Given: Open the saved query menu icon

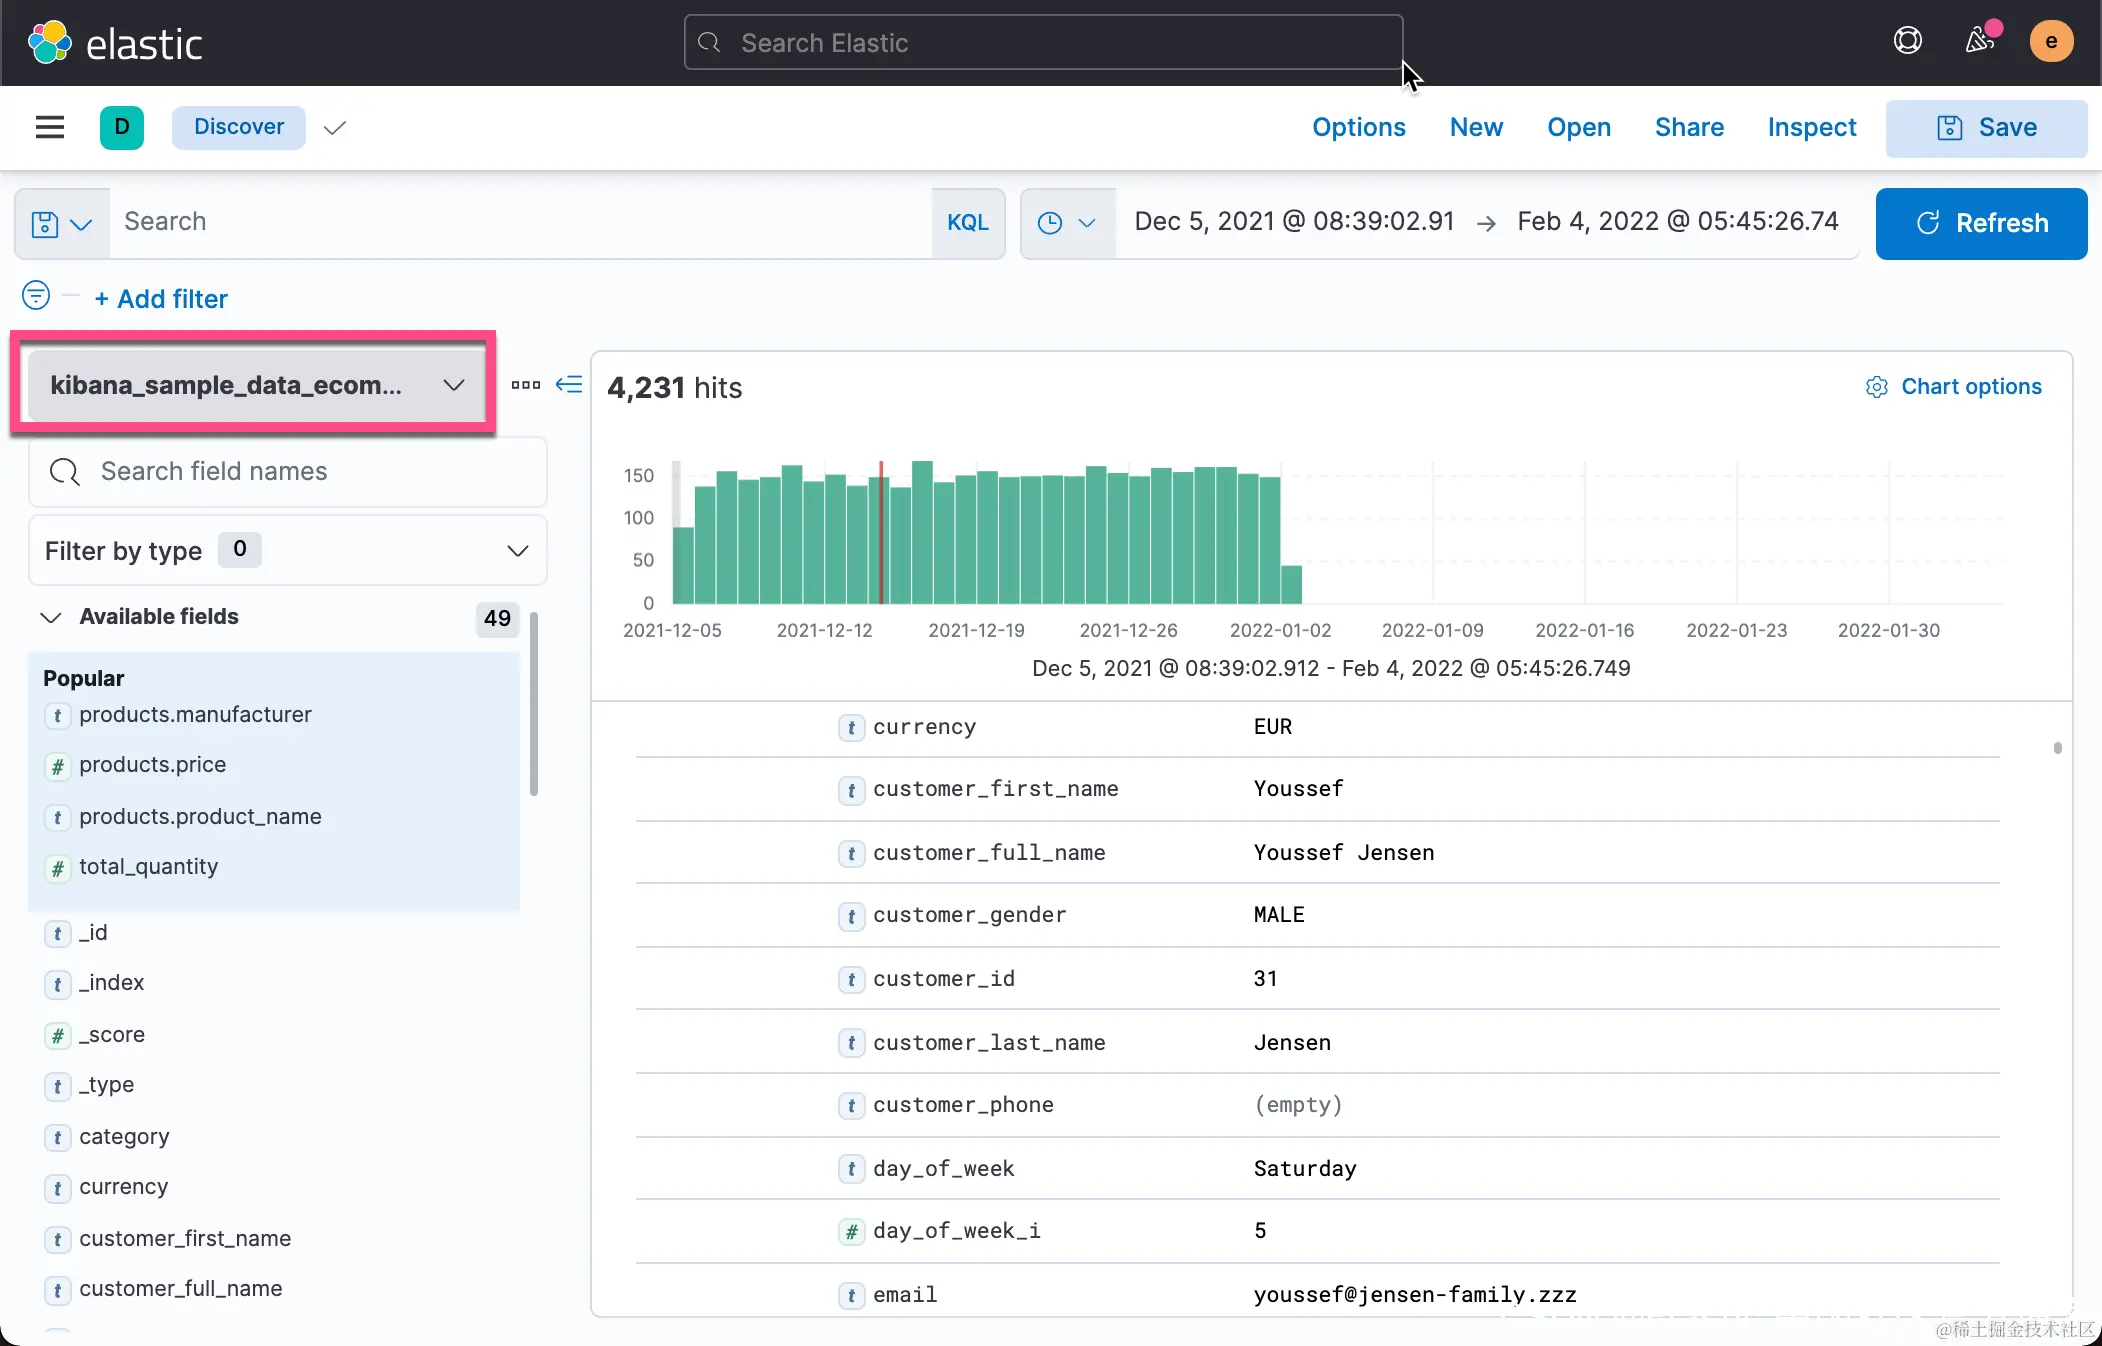Looking at the screenshot, I should 61,223.
